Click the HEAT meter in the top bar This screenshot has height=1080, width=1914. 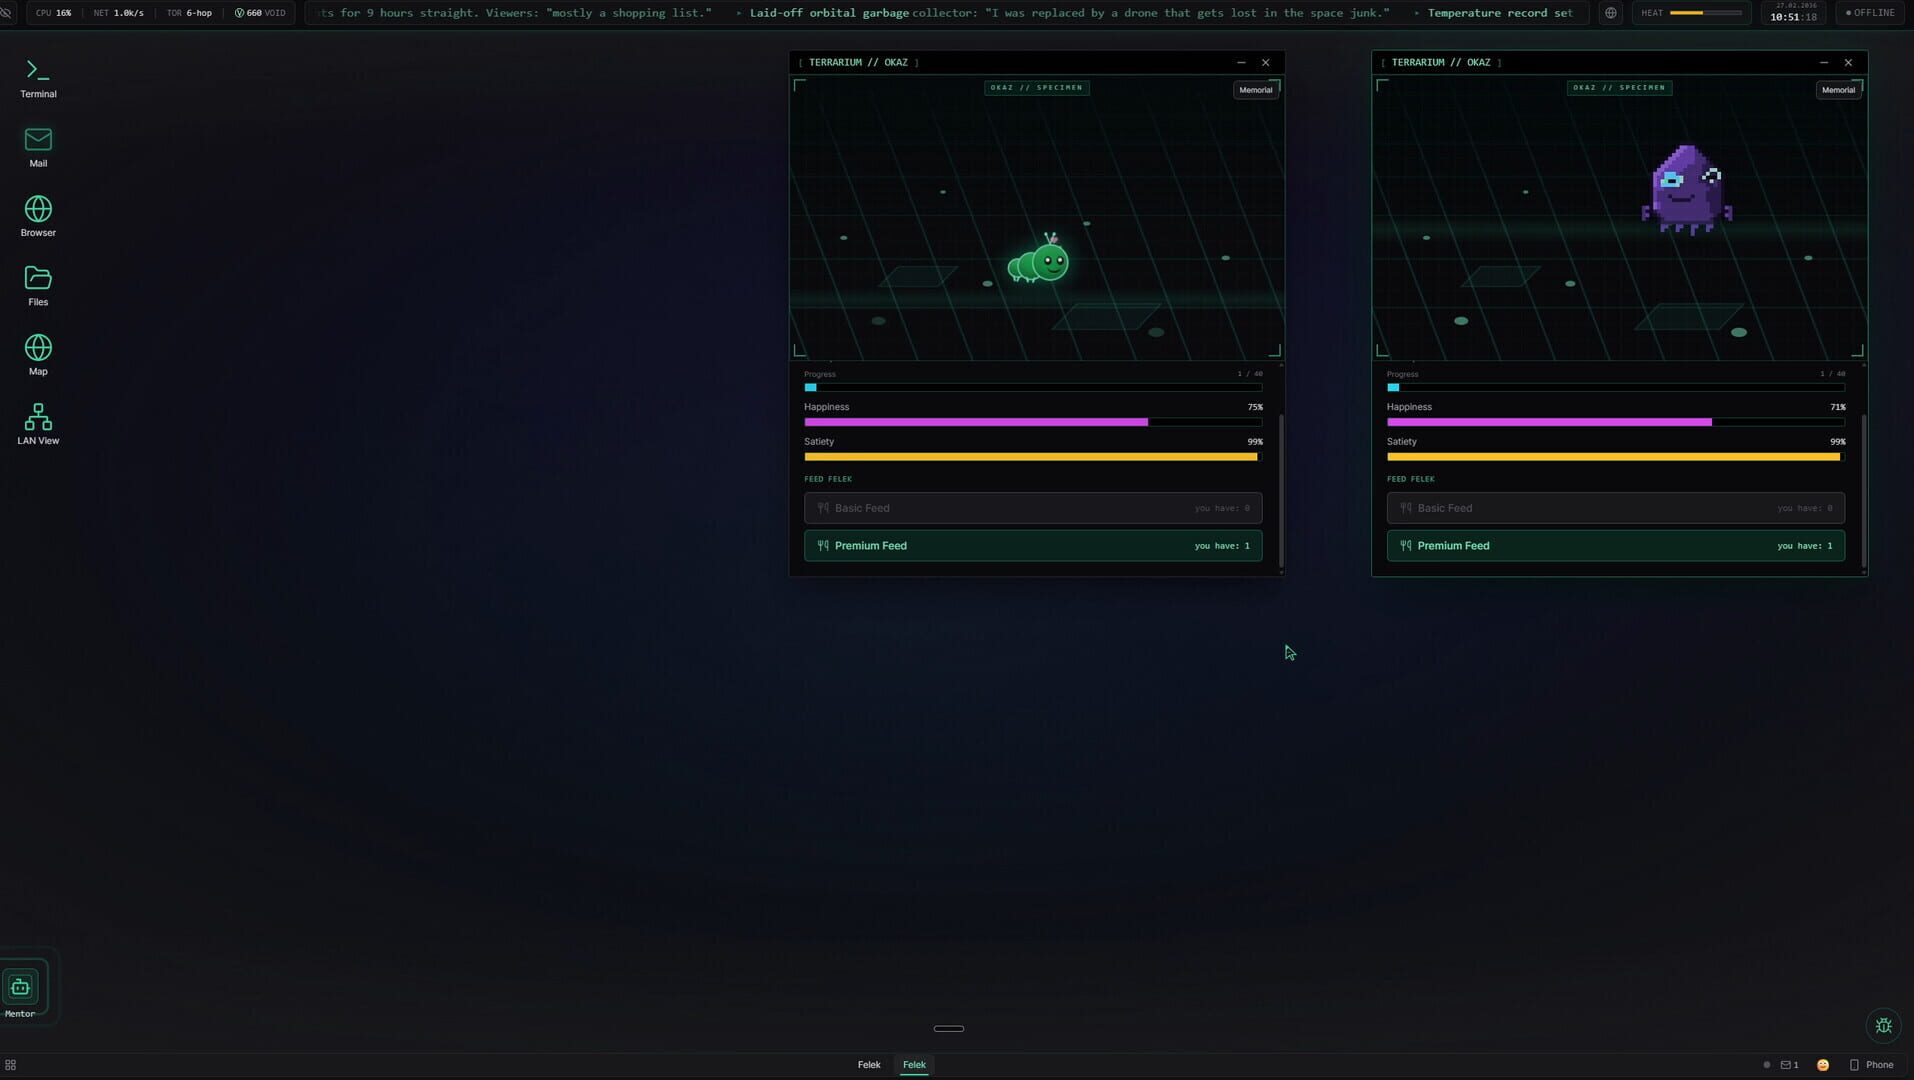click(x=1692, y=13)
